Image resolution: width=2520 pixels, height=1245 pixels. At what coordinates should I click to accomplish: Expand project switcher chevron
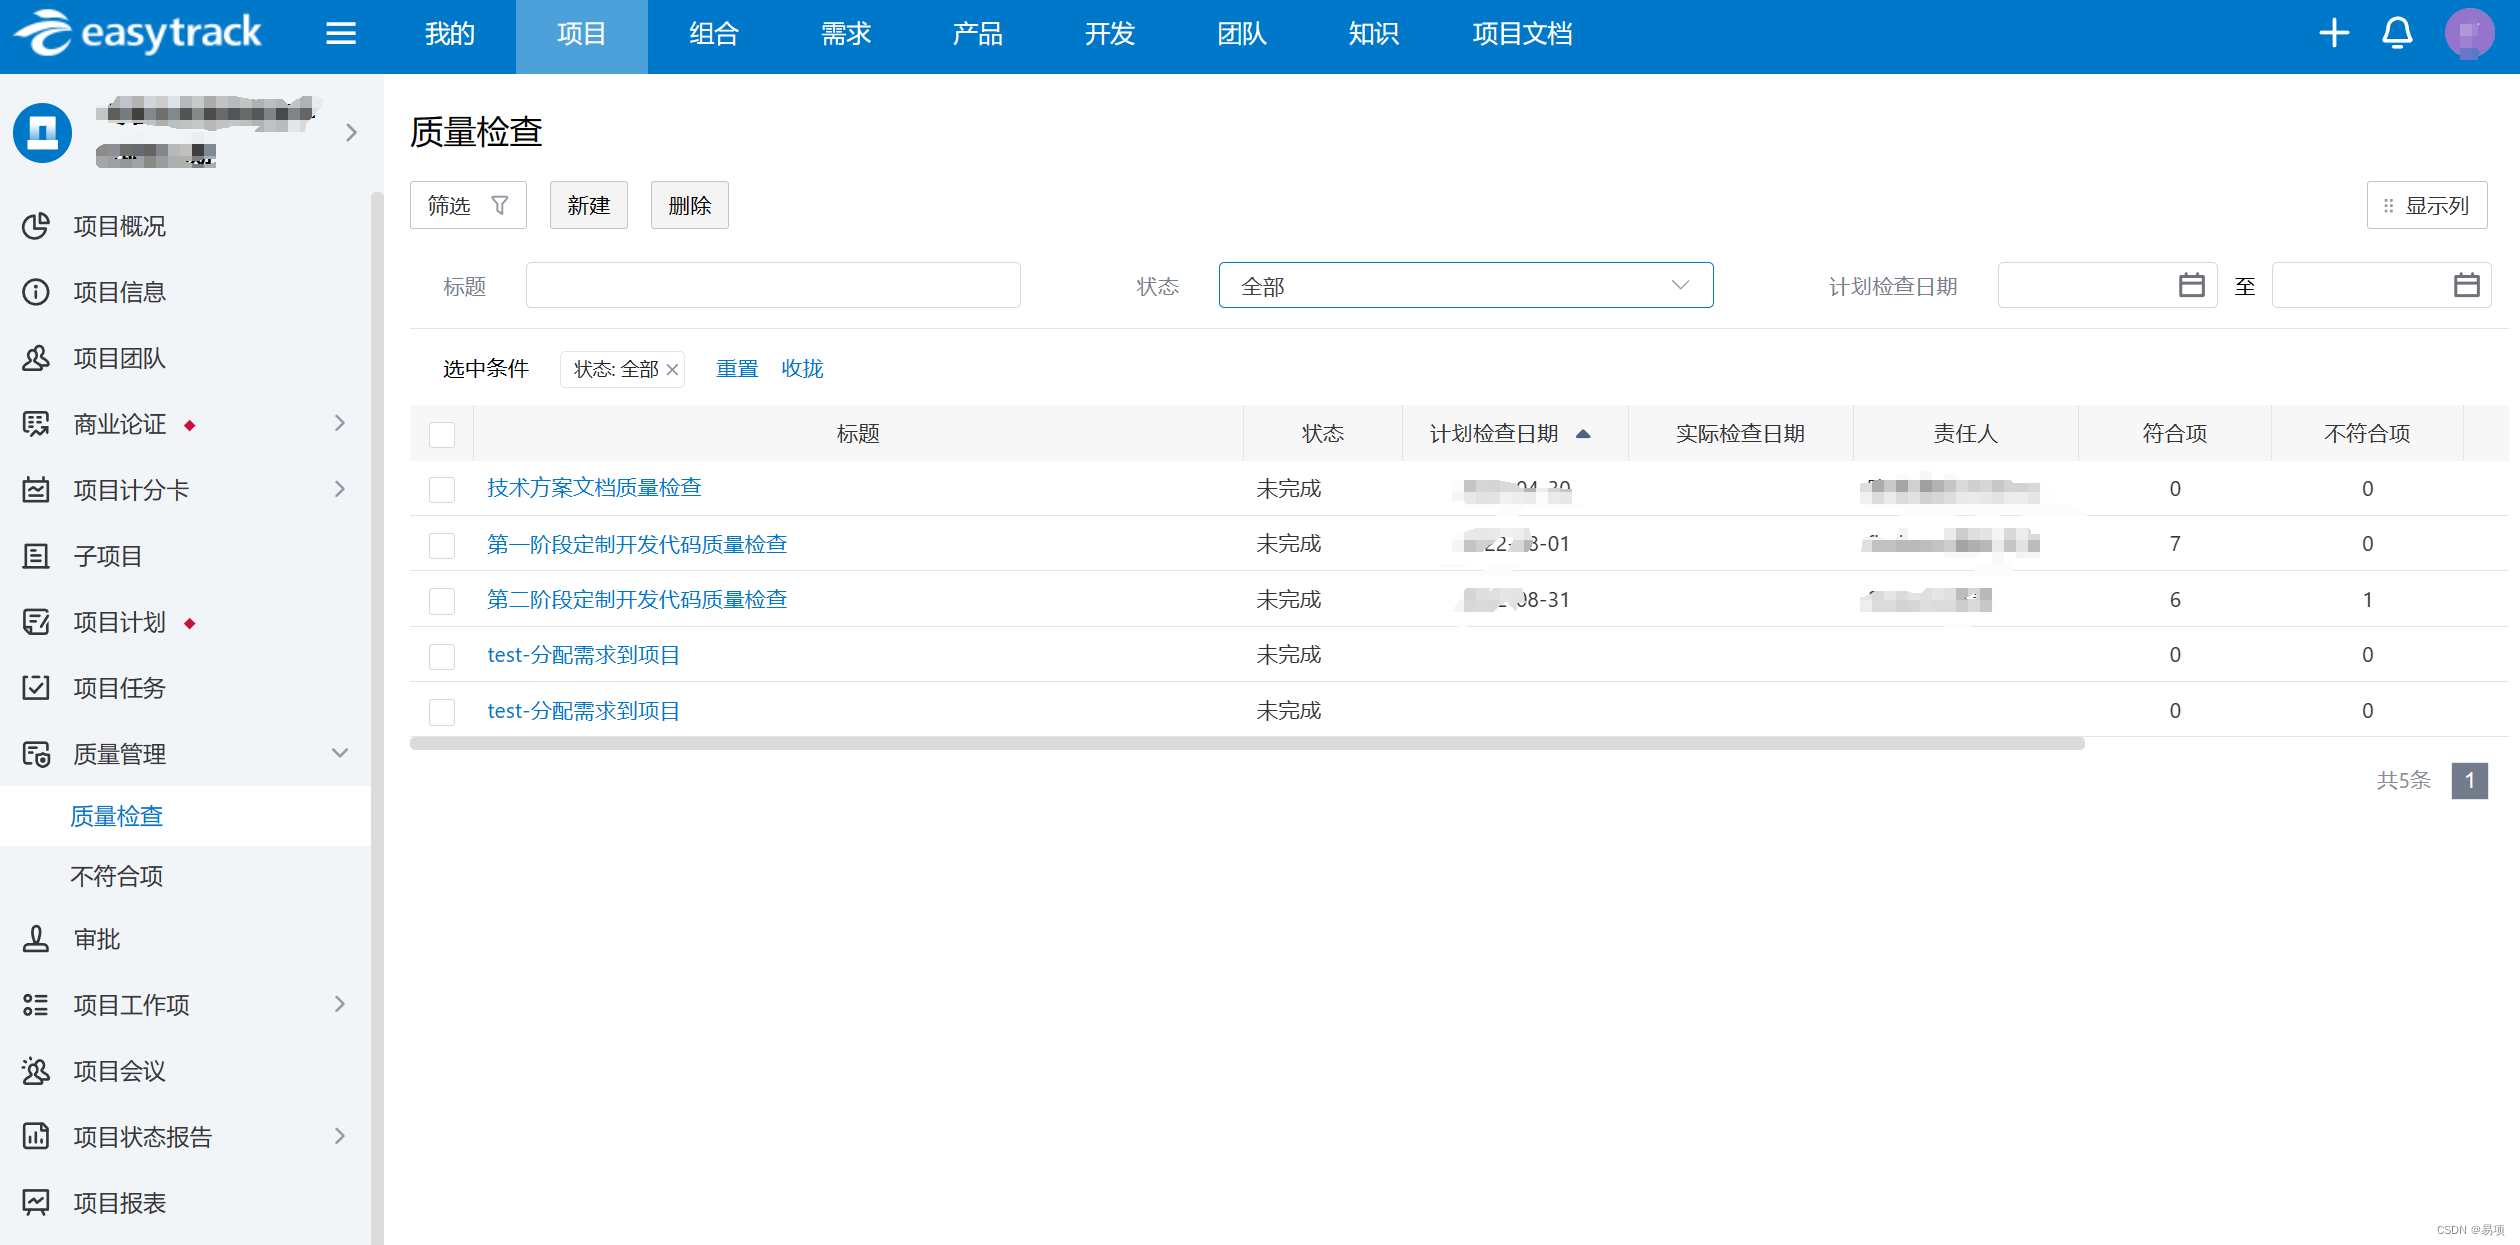(351, 132)
